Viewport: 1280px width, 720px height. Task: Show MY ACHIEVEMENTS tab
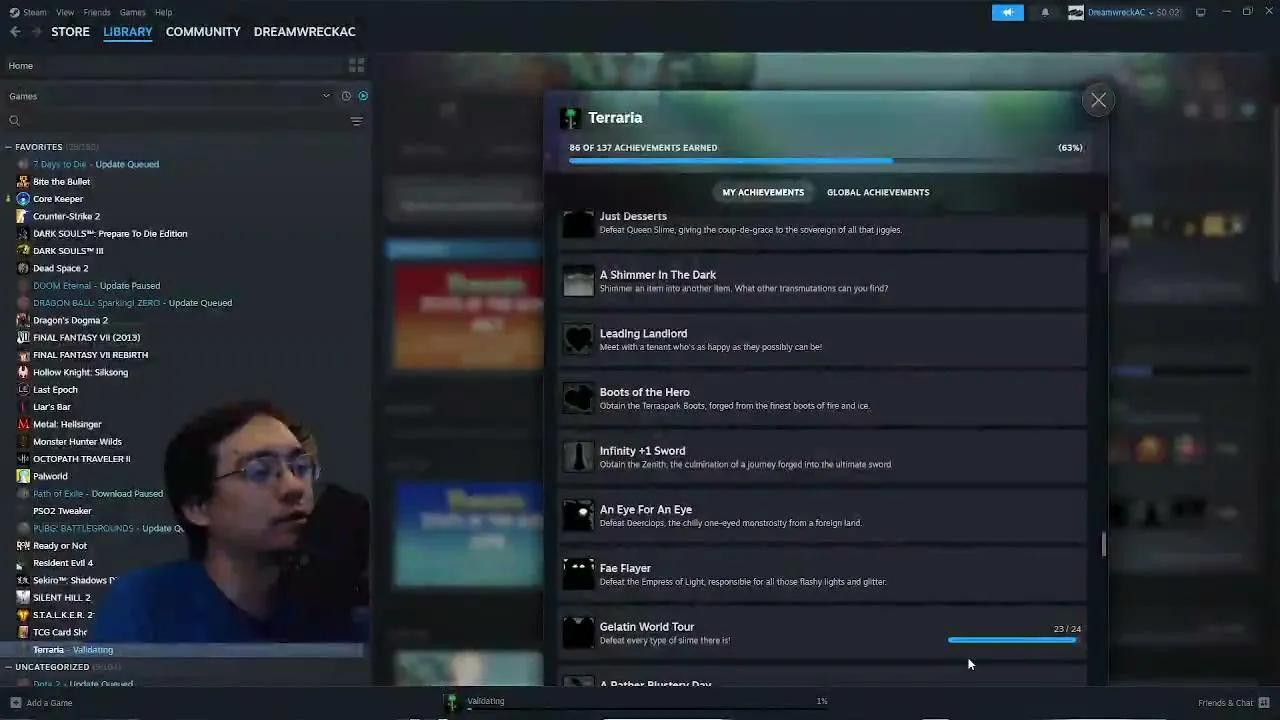763,192
